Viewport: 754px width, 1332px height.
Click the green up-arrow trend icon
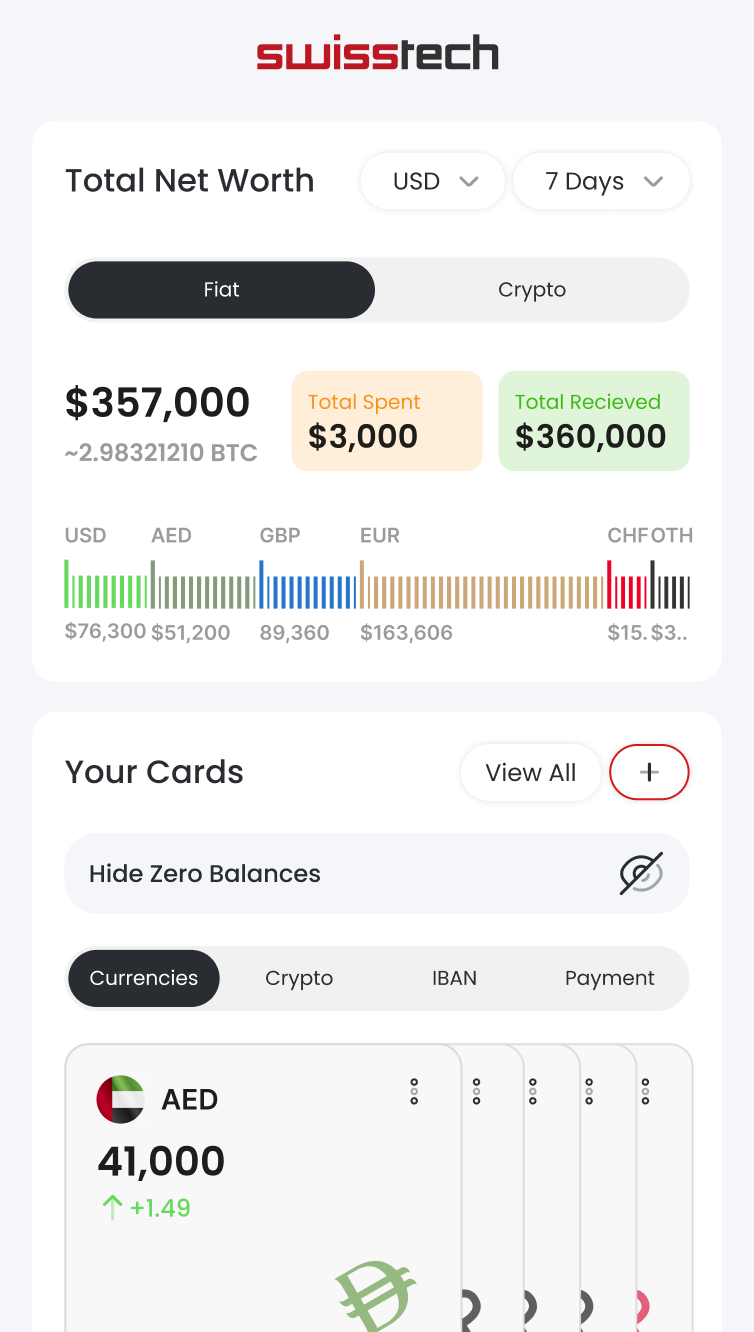pos(111,1208)
